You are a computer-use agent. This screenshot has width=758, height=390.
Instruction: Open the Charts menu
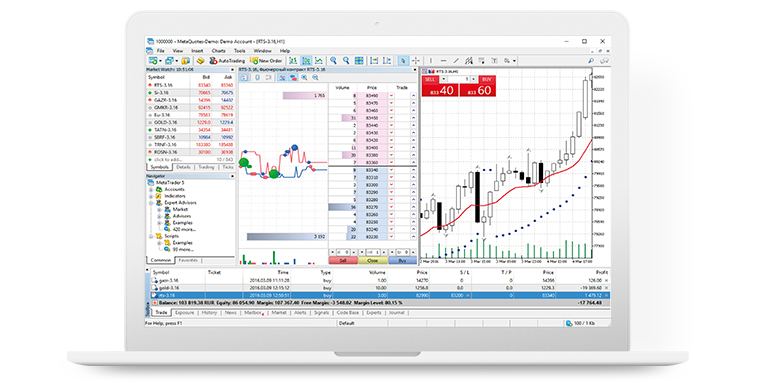tap(219, 51)
